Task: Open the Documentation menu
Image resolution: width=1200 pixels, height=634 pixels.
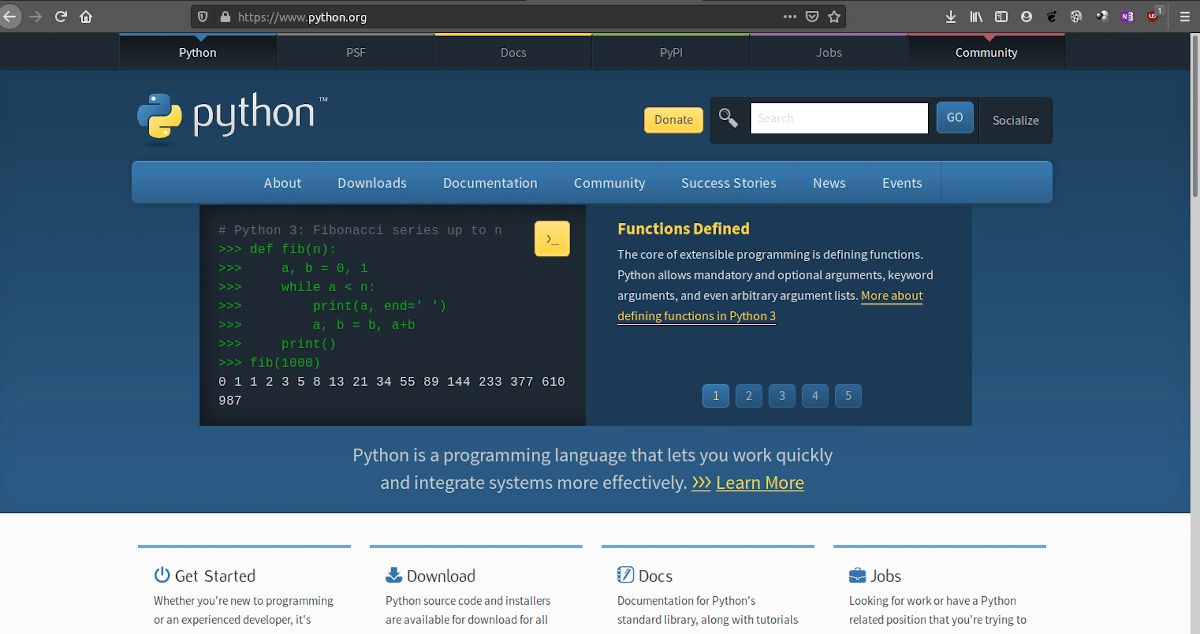Action: (x=490, y=183)
